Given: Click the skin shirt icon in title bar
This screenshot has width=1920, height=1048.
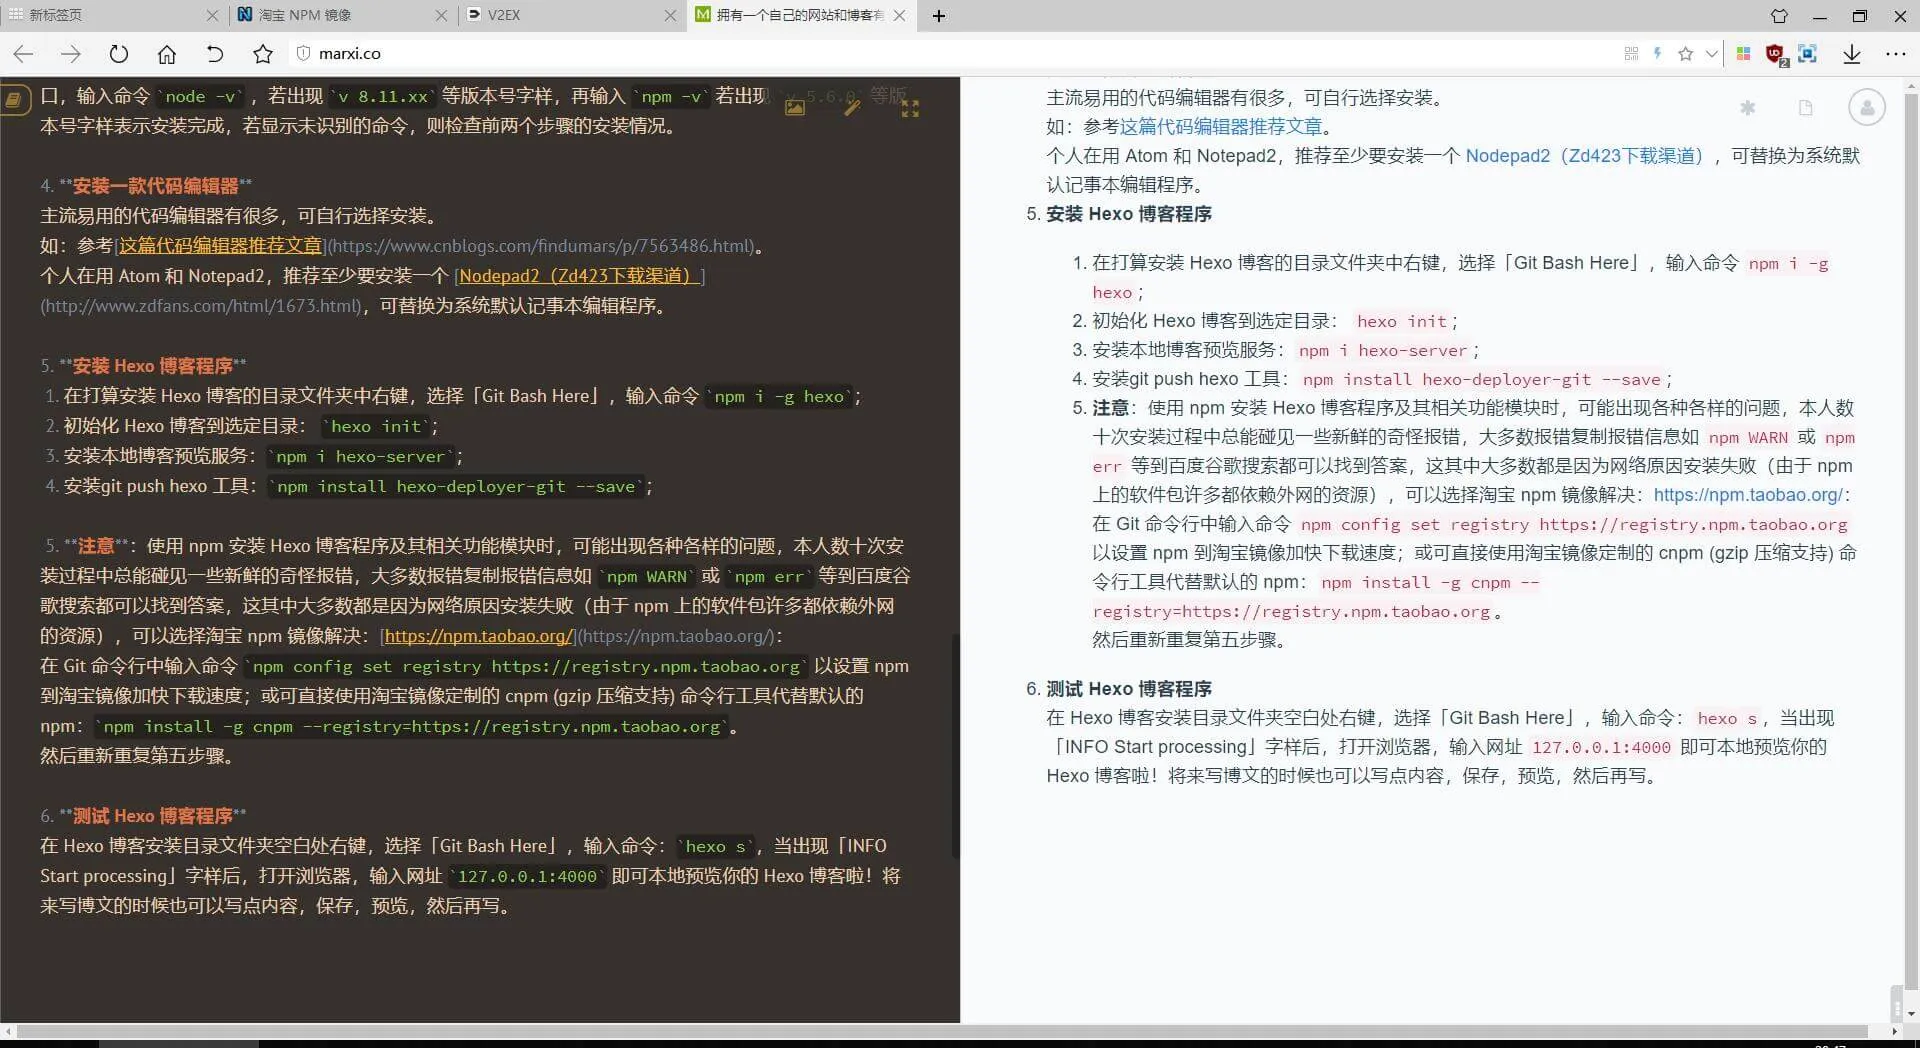Looking at the screenshot, I should point(1779,16).
